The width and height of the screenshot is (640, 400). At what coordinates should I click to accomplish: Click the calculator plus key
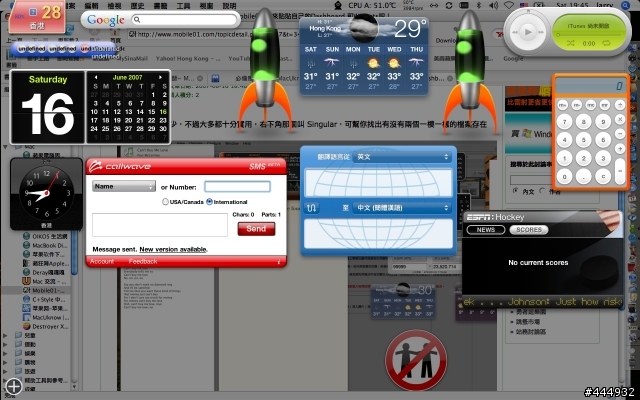tap(620, 149)
